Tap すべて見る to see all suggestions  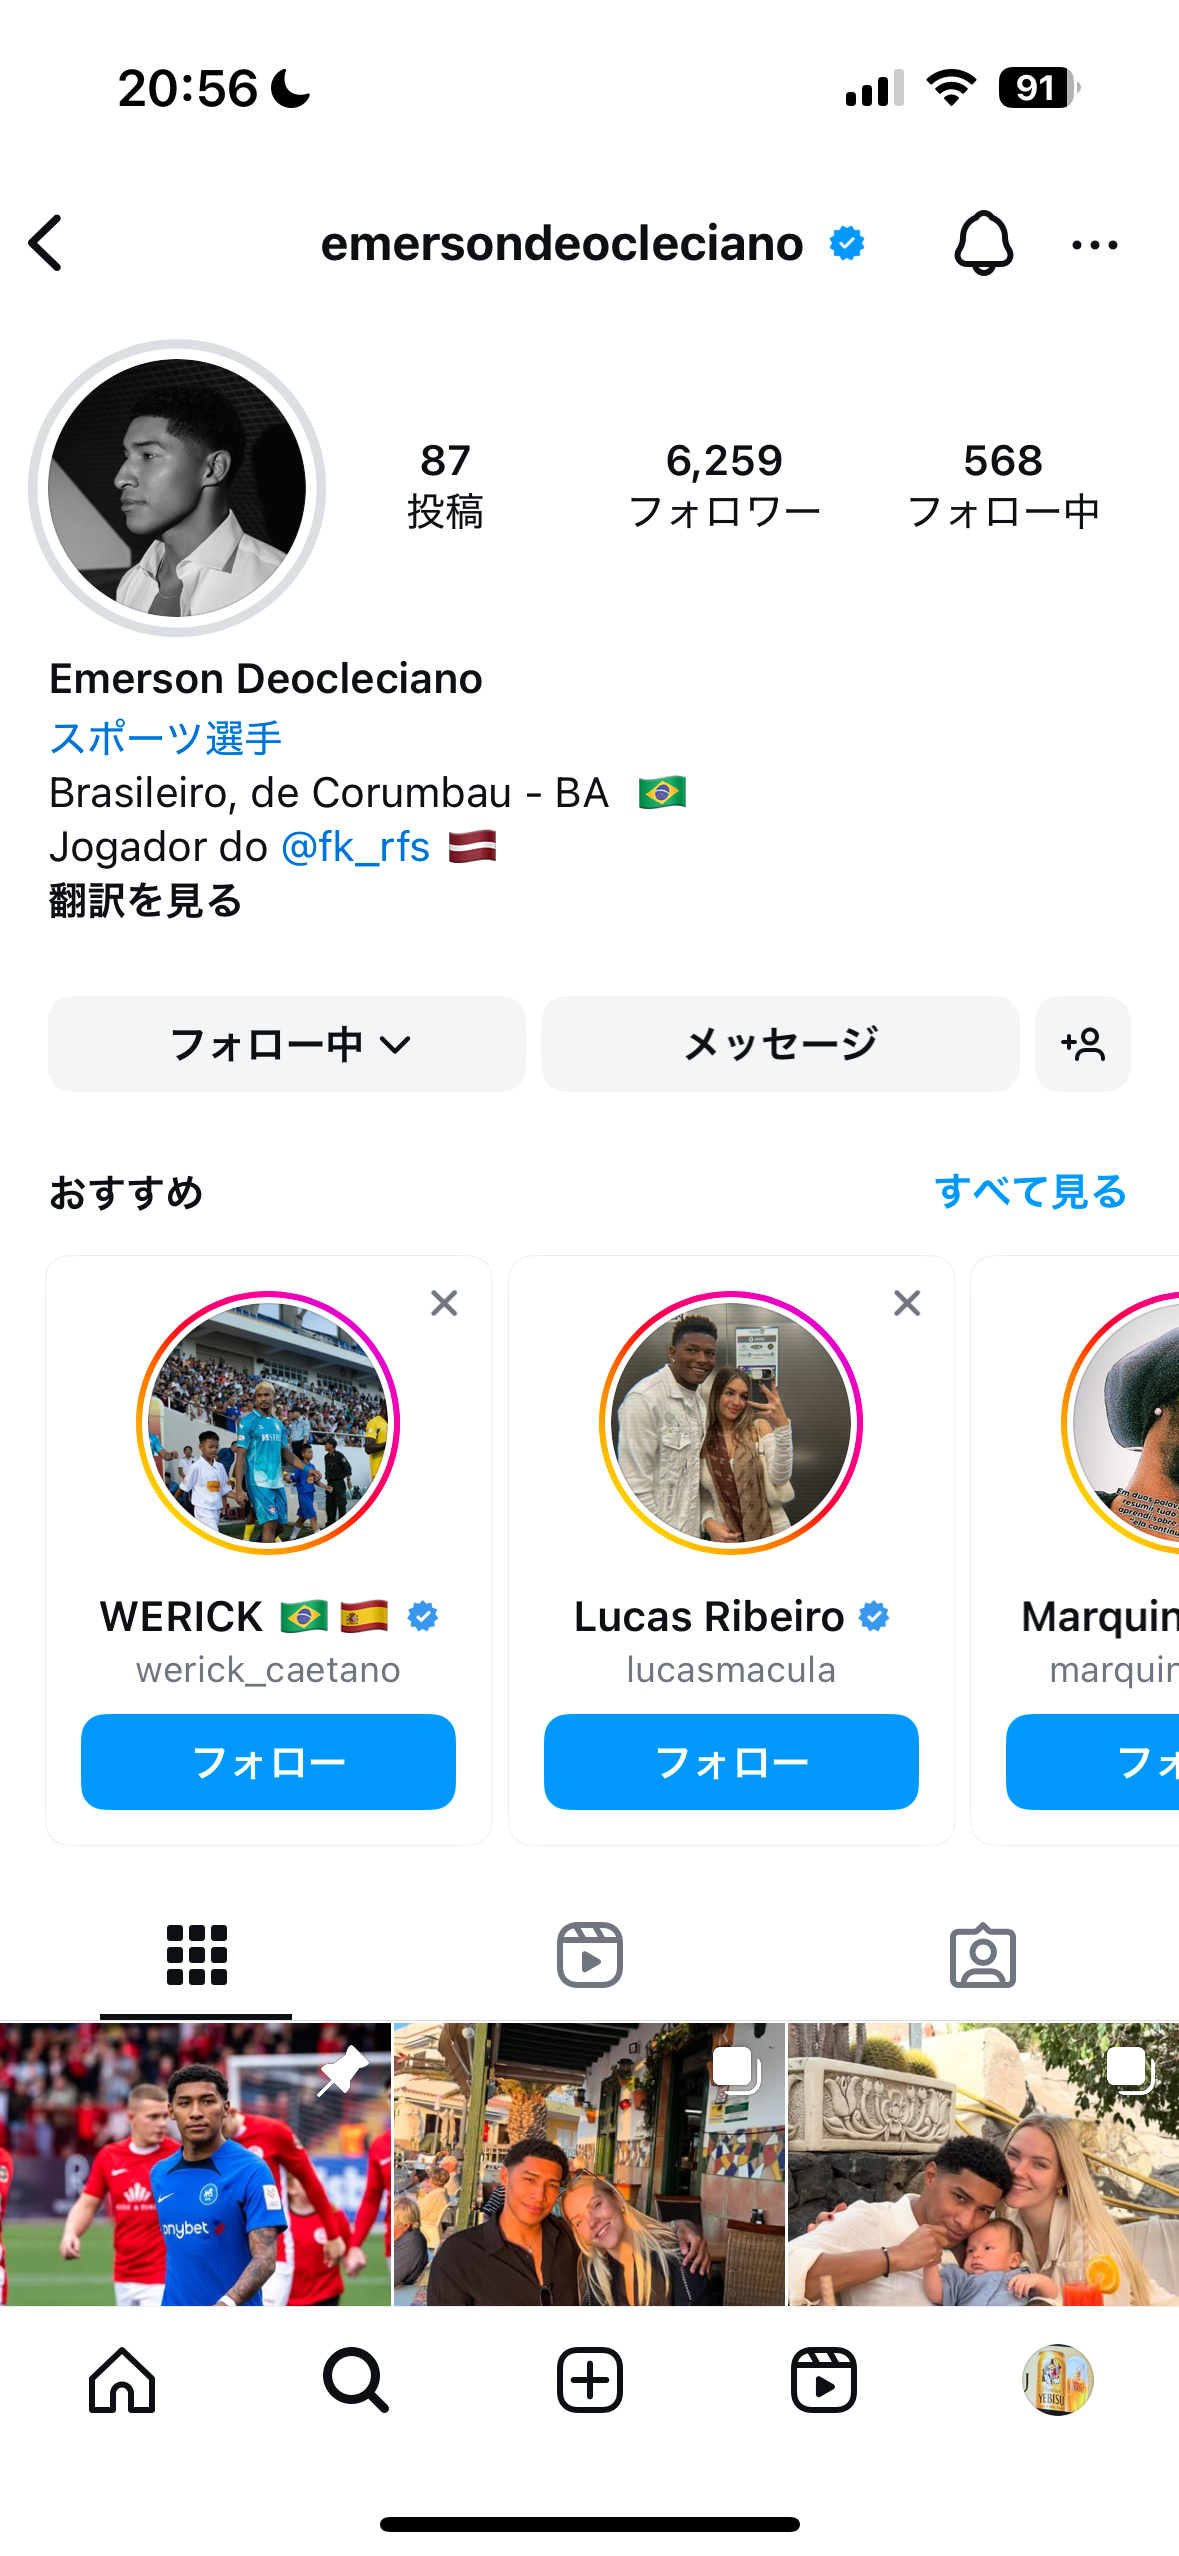click(x=1030, y=1192)
